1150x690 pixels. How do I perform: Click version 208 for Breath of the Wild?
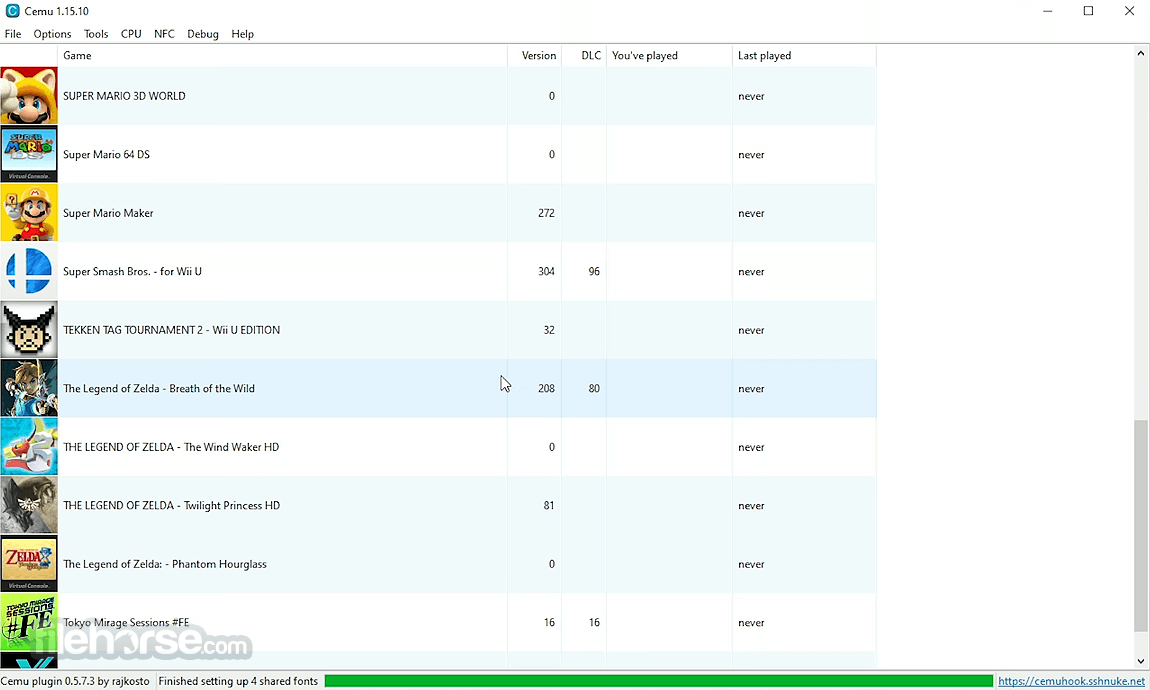pyautogui.click(x=546, y=389)
